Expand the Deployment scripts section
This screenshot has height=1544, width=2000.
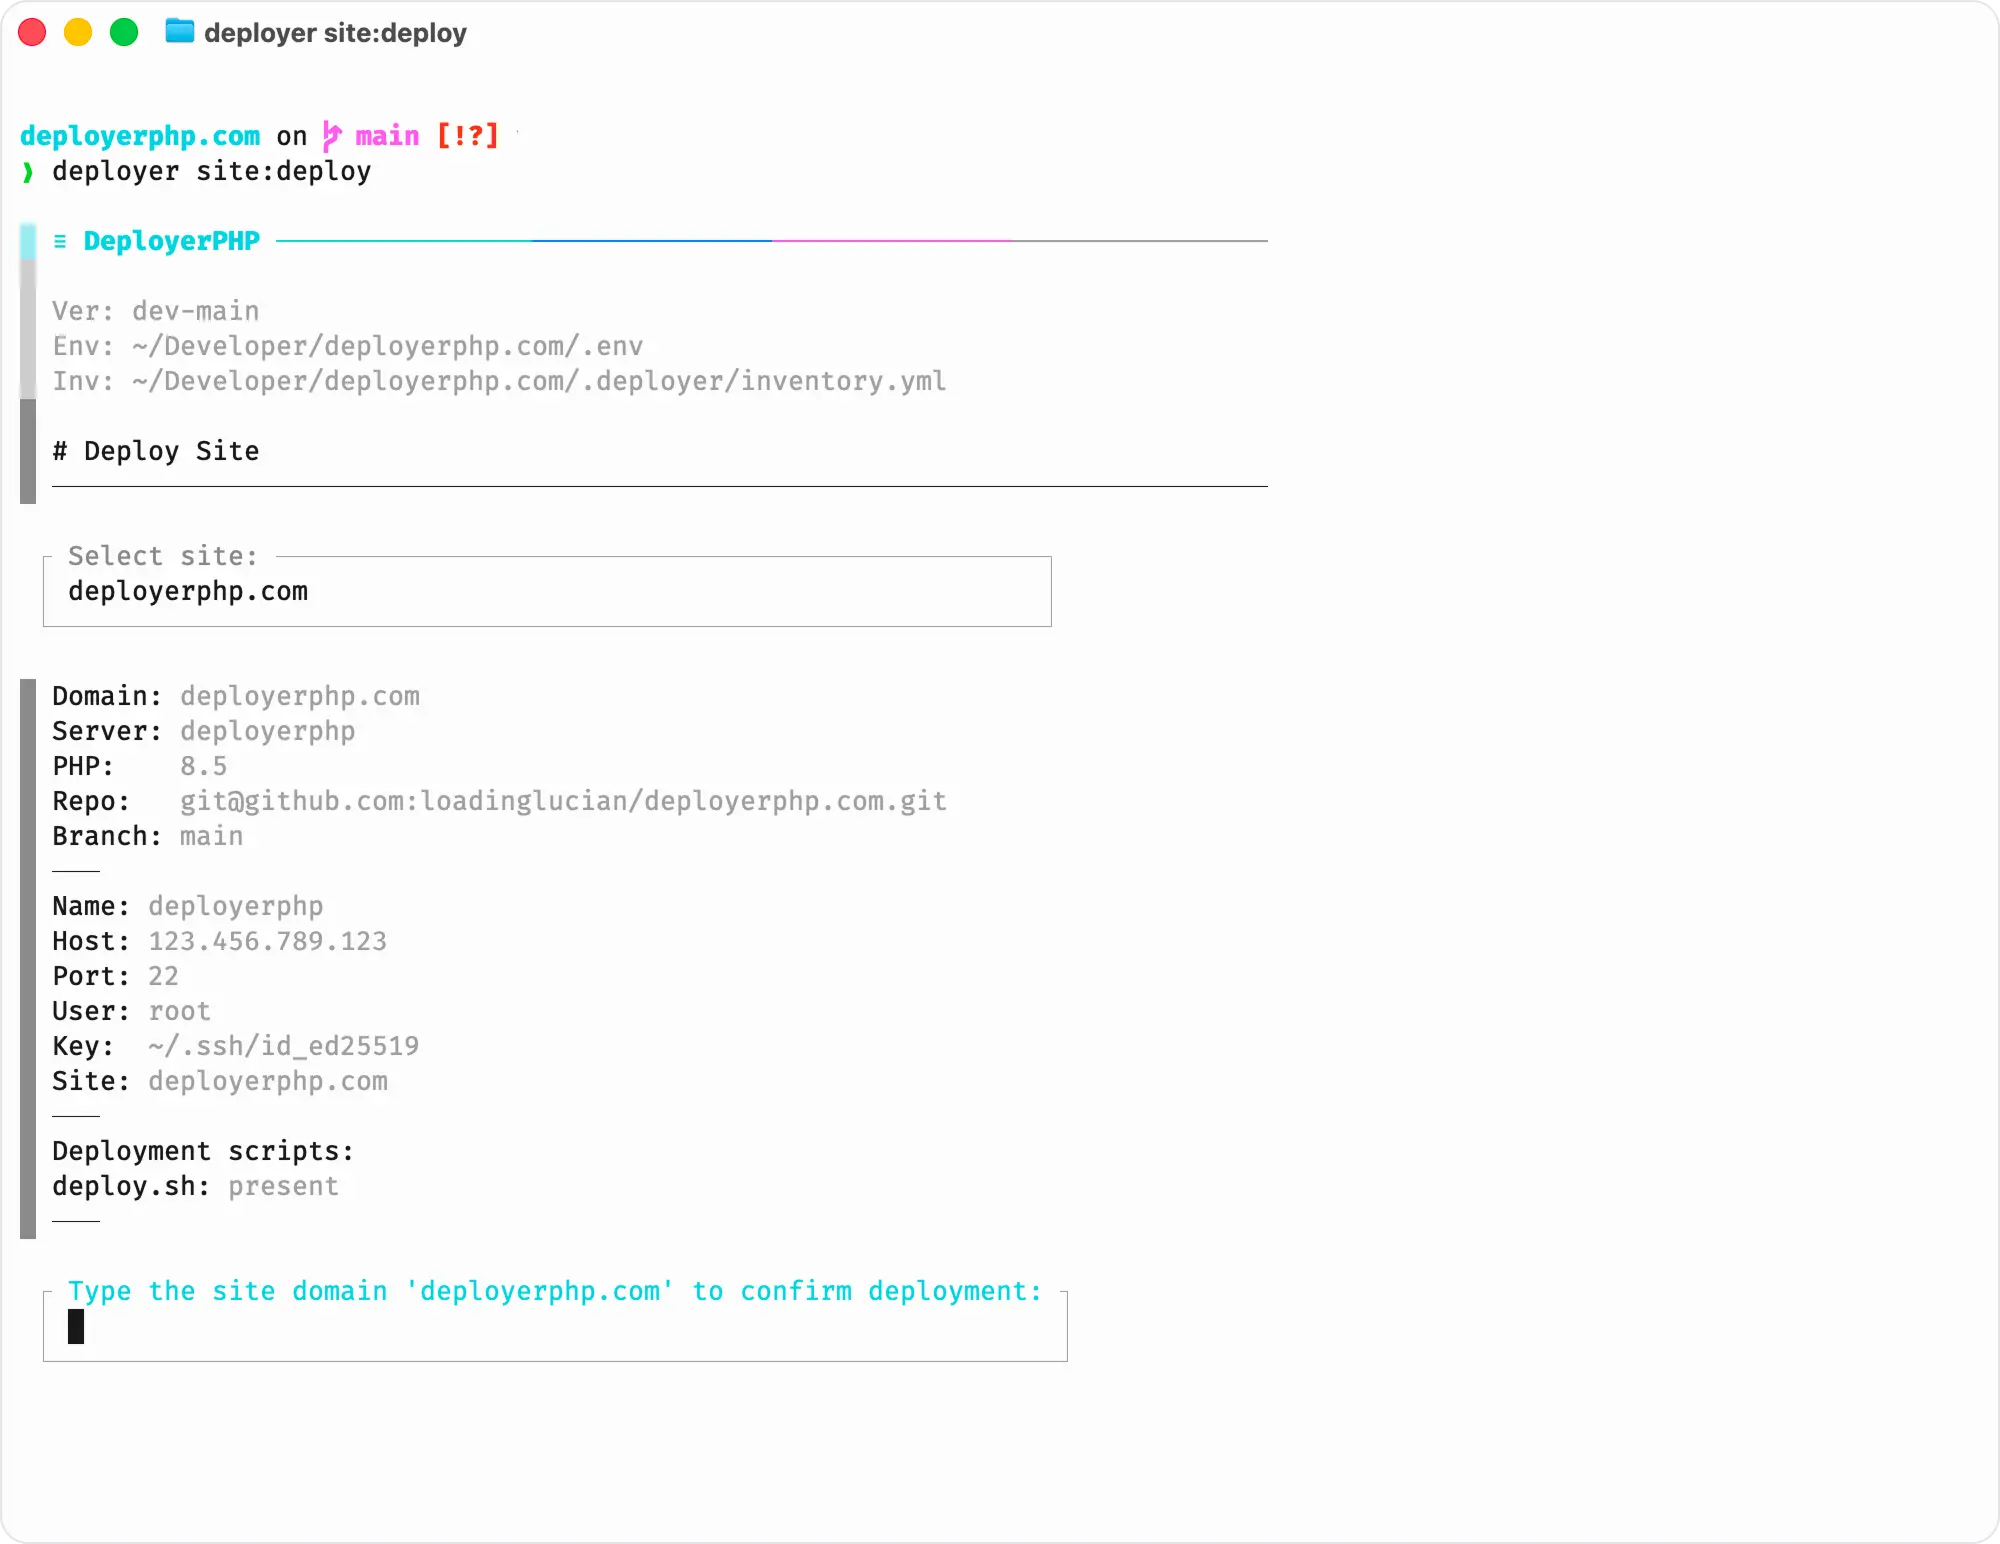click(x=202, y=1151)
